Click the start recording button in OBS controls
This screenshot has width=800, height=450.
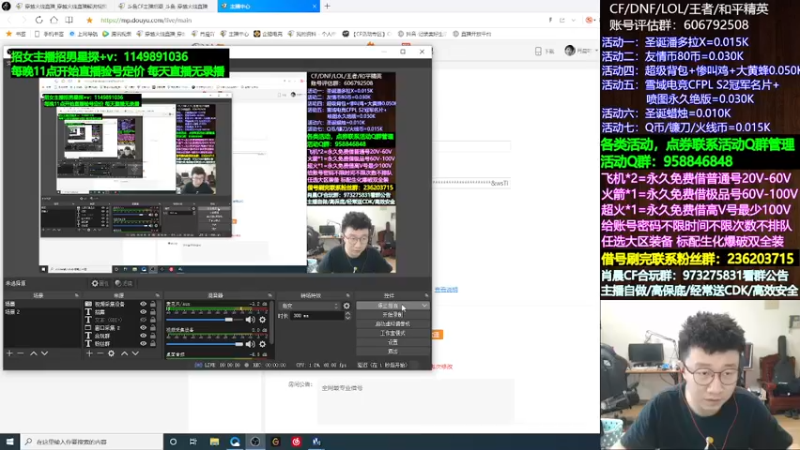(392, 315)
